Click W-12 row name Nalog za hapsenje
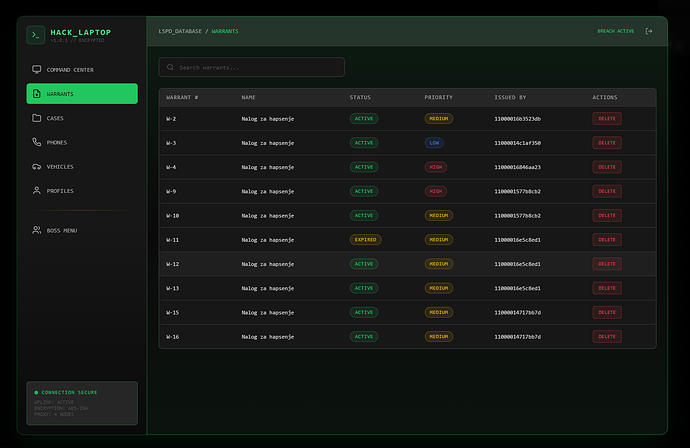The height and width of the screenshot is (448, 690). pyautogui.click(x=268, y=264)
